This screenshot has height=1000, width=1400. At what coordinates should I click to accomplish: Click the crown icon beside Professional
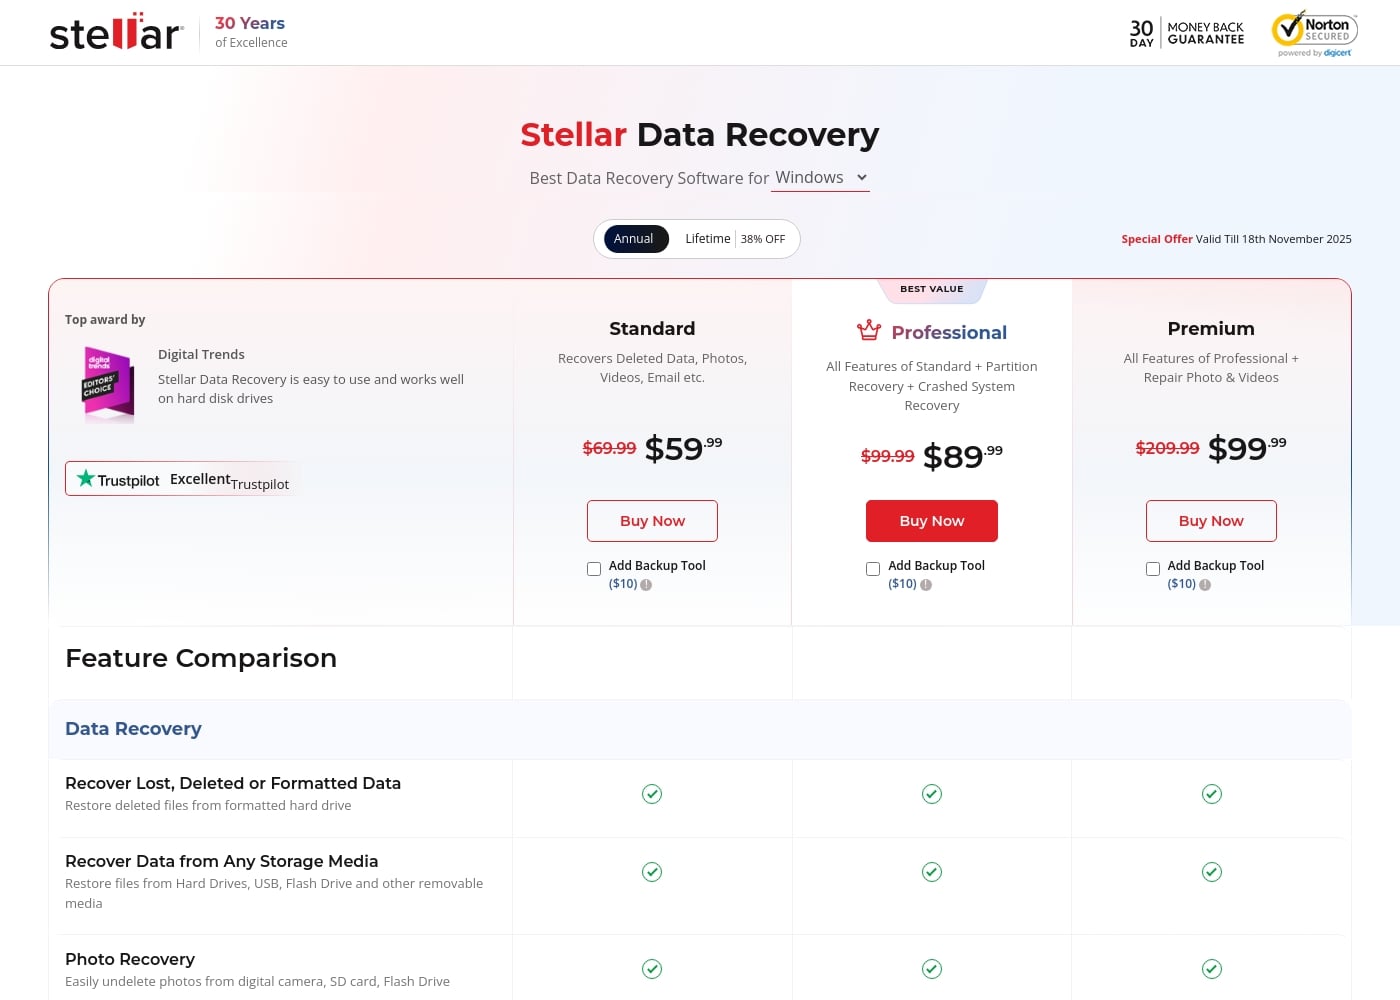[x=869, y=330]
